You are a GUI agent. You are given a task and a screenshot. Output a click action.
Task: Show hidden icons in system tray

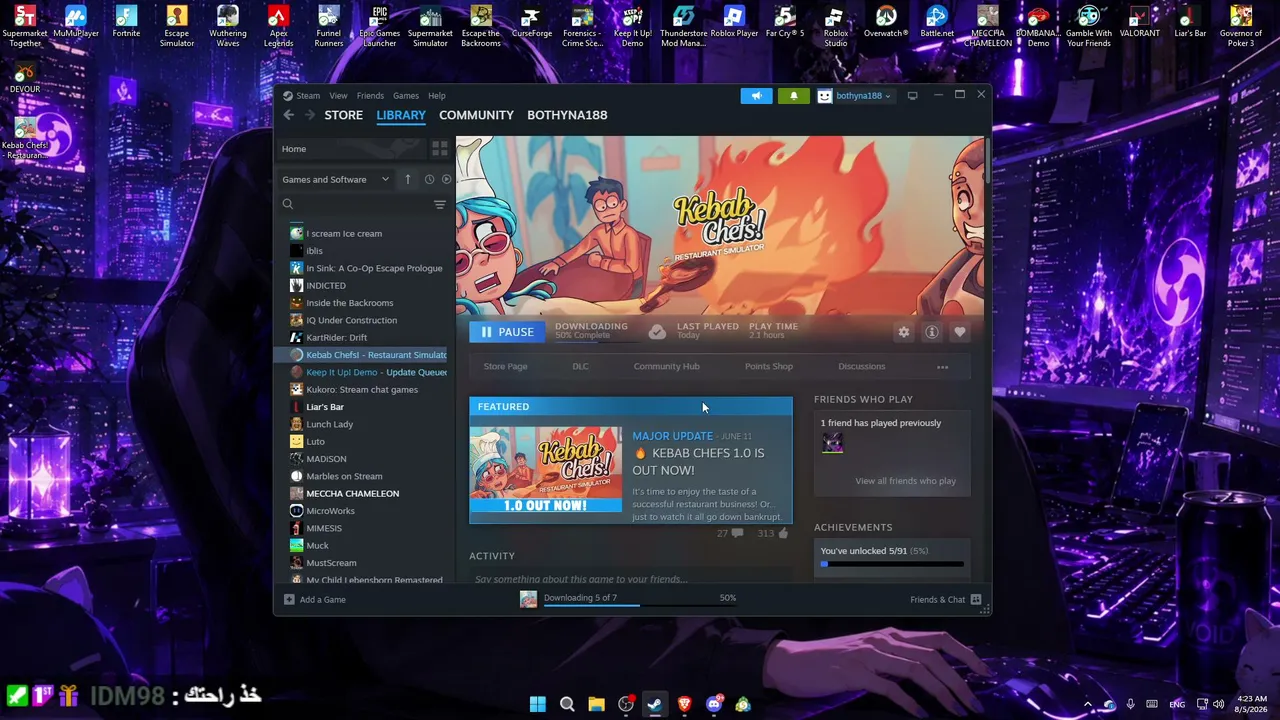point(1088,704)
